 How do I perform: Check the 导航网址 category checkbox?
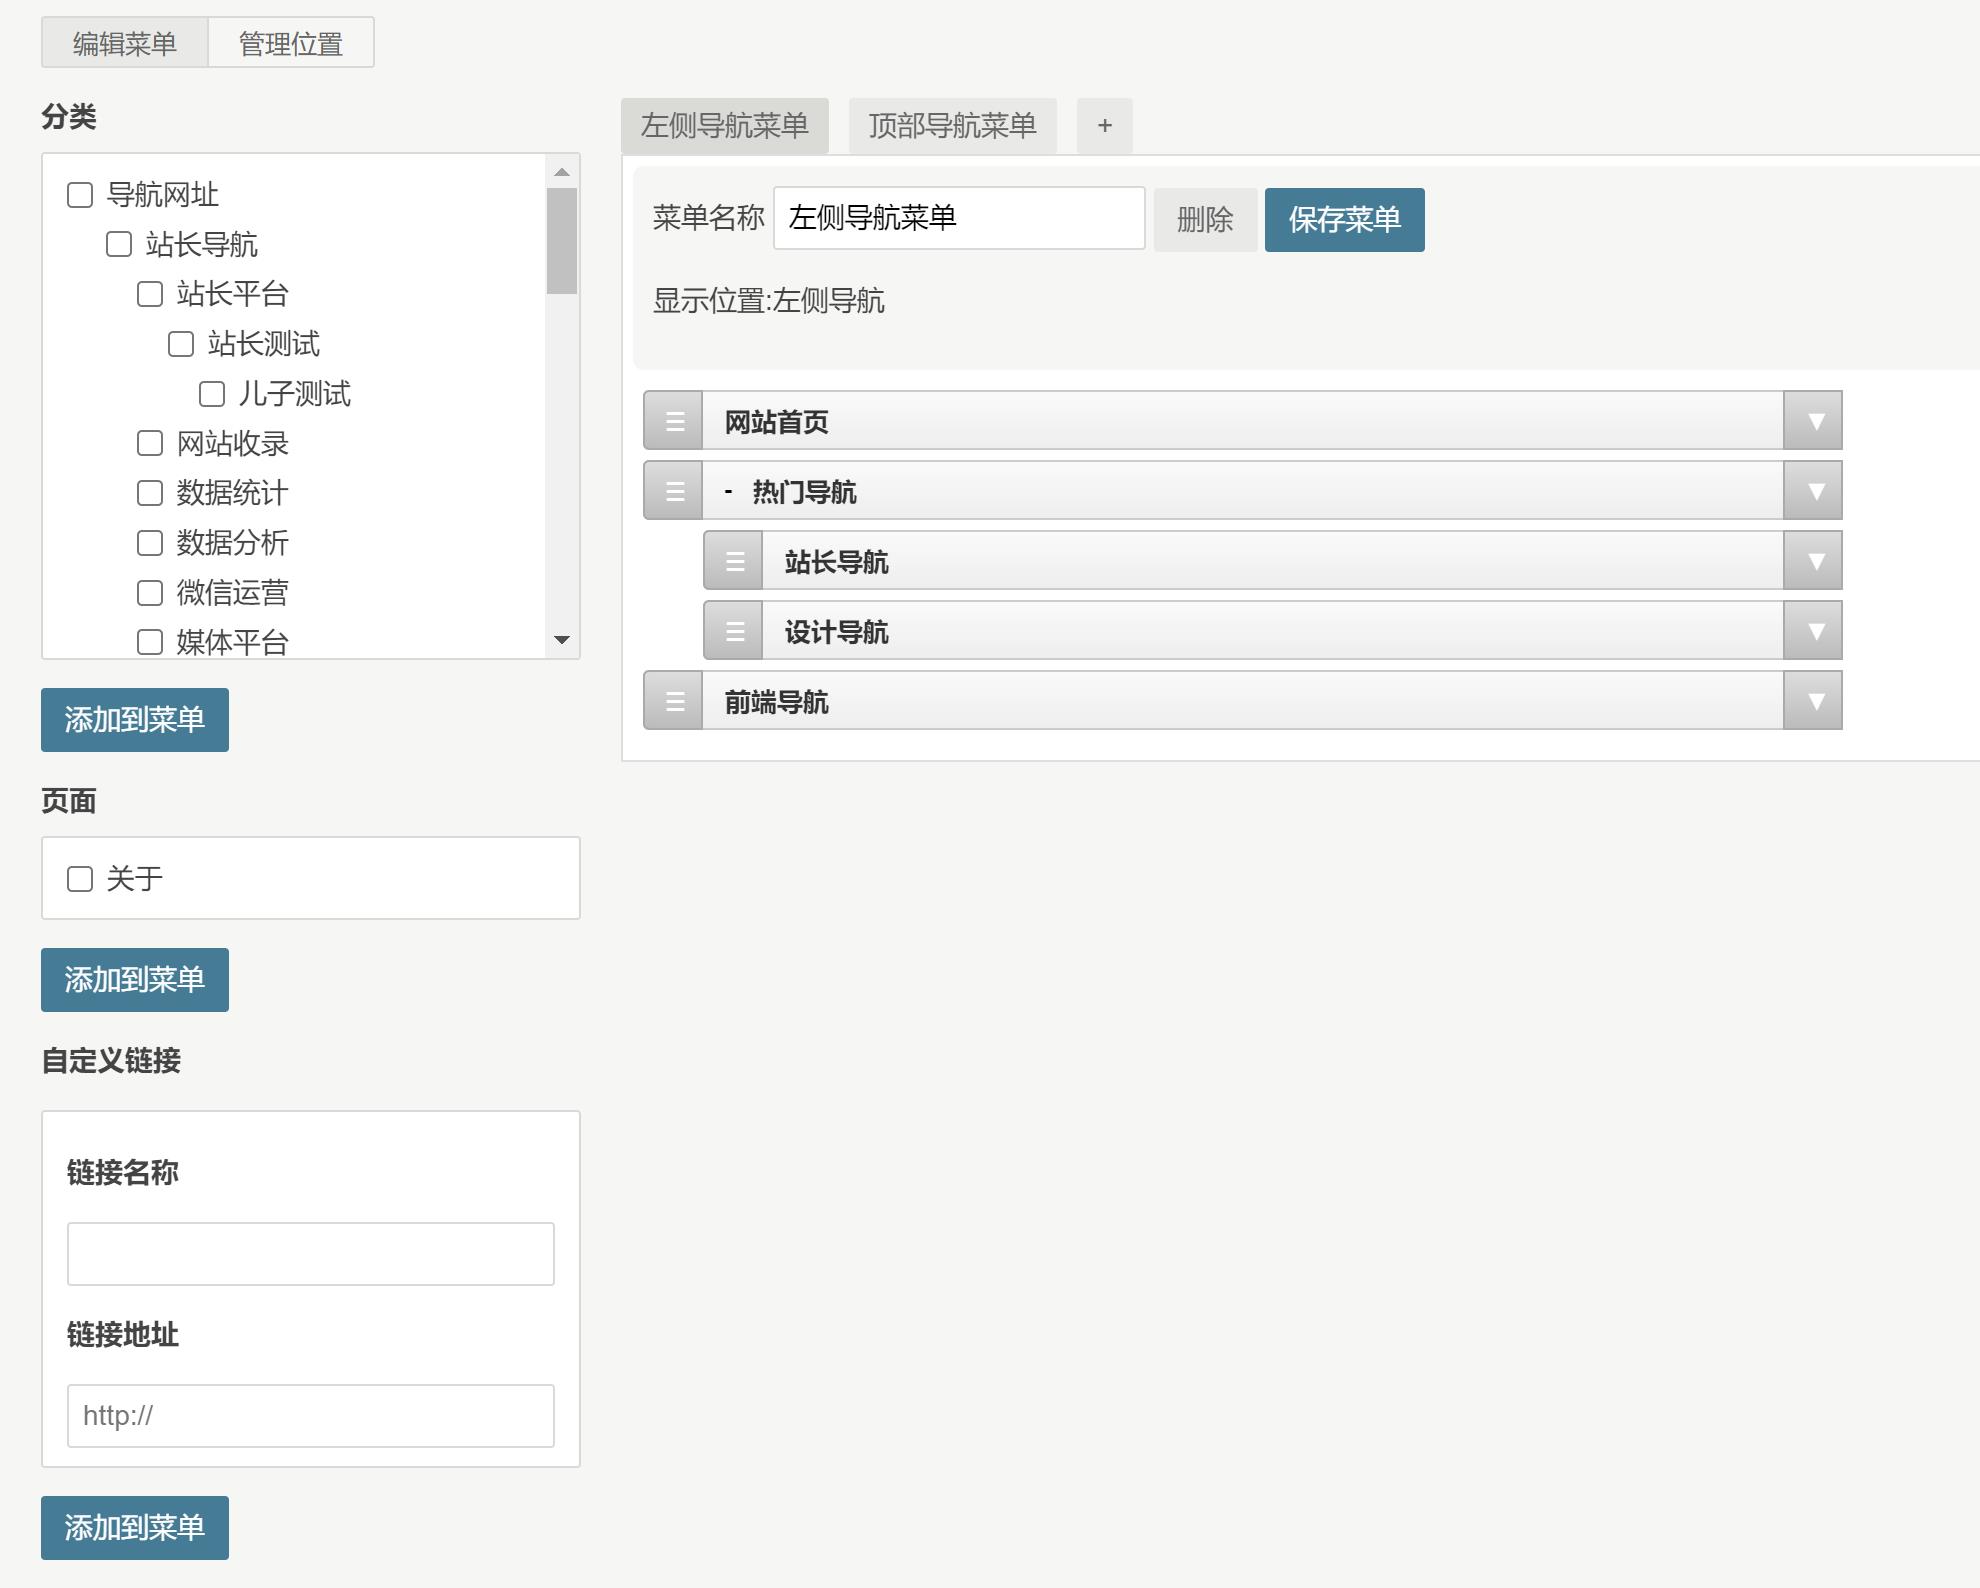pos(80,195)
